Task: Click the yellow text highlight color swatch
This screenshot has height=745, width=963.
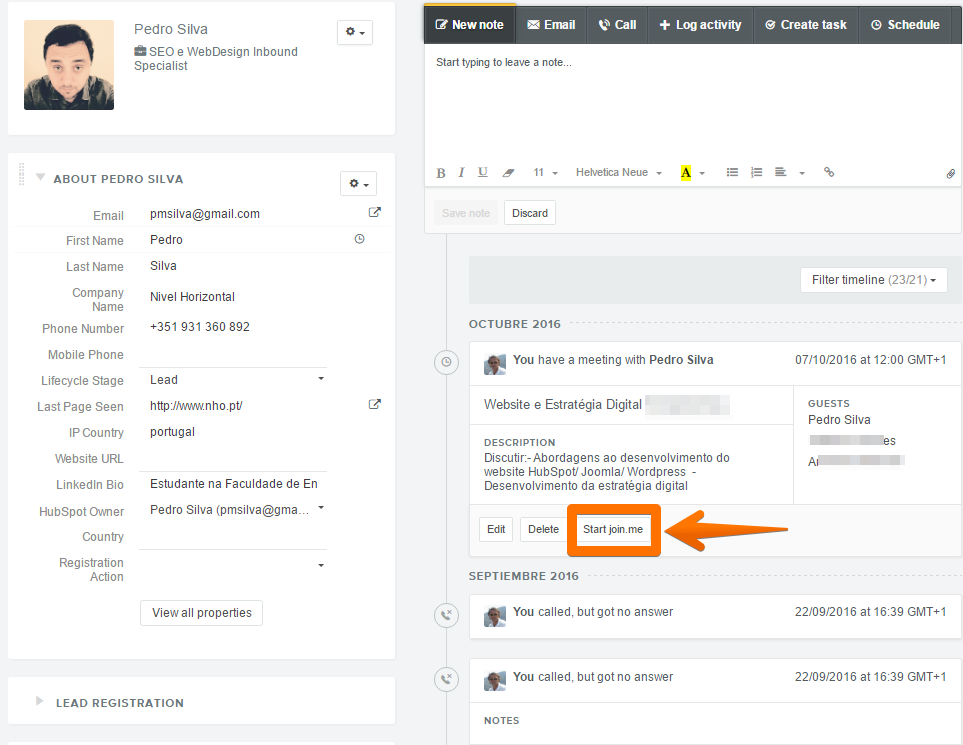Action: [x=686, y=173]
